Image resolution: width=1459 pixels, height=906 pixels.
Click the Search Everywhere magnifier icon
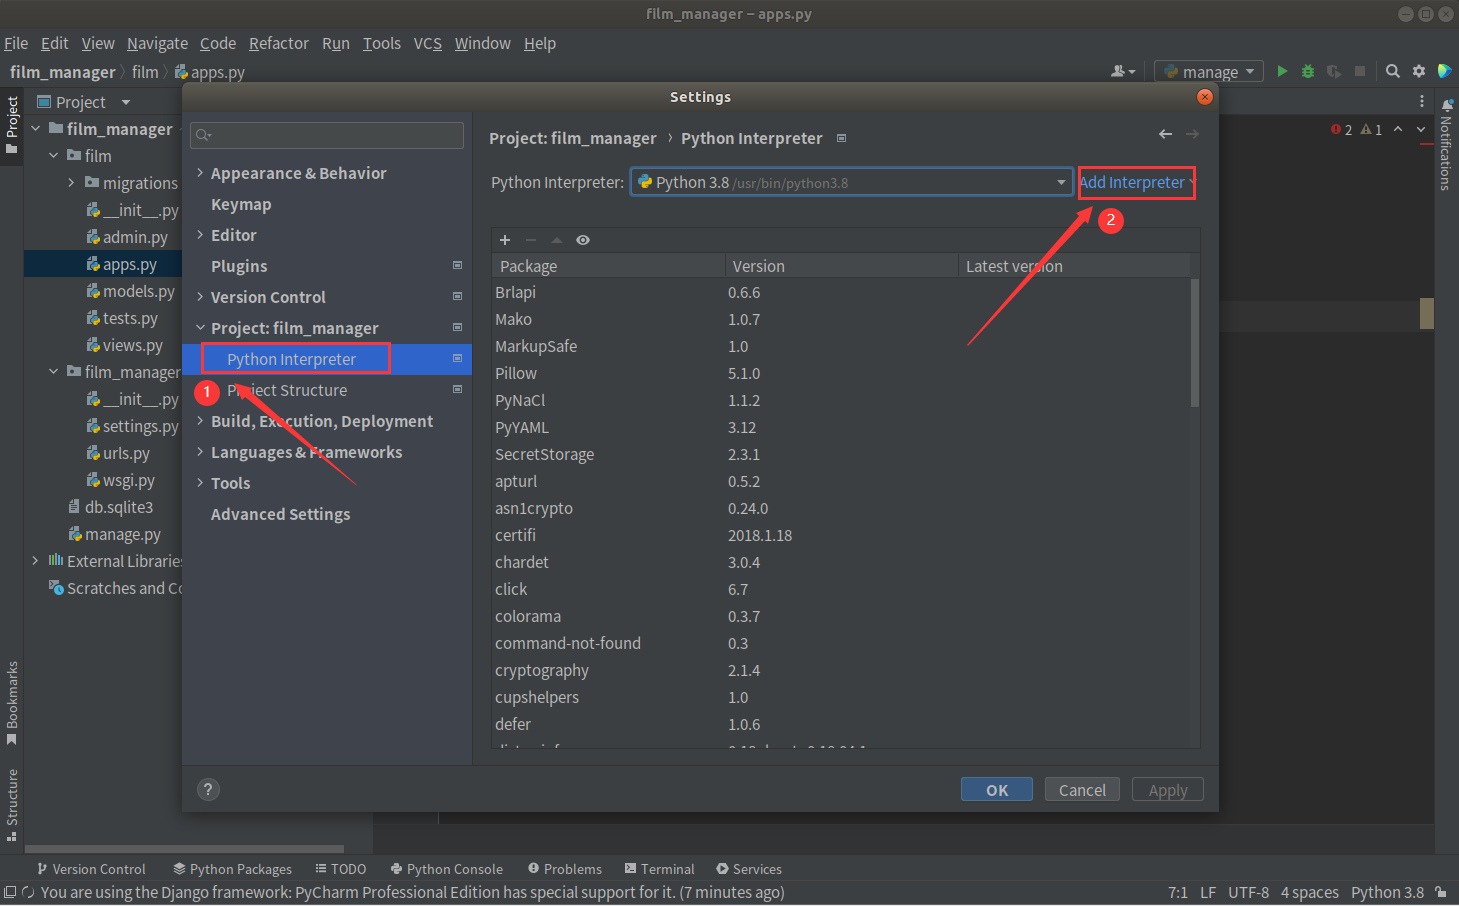tap(1393, 71)
